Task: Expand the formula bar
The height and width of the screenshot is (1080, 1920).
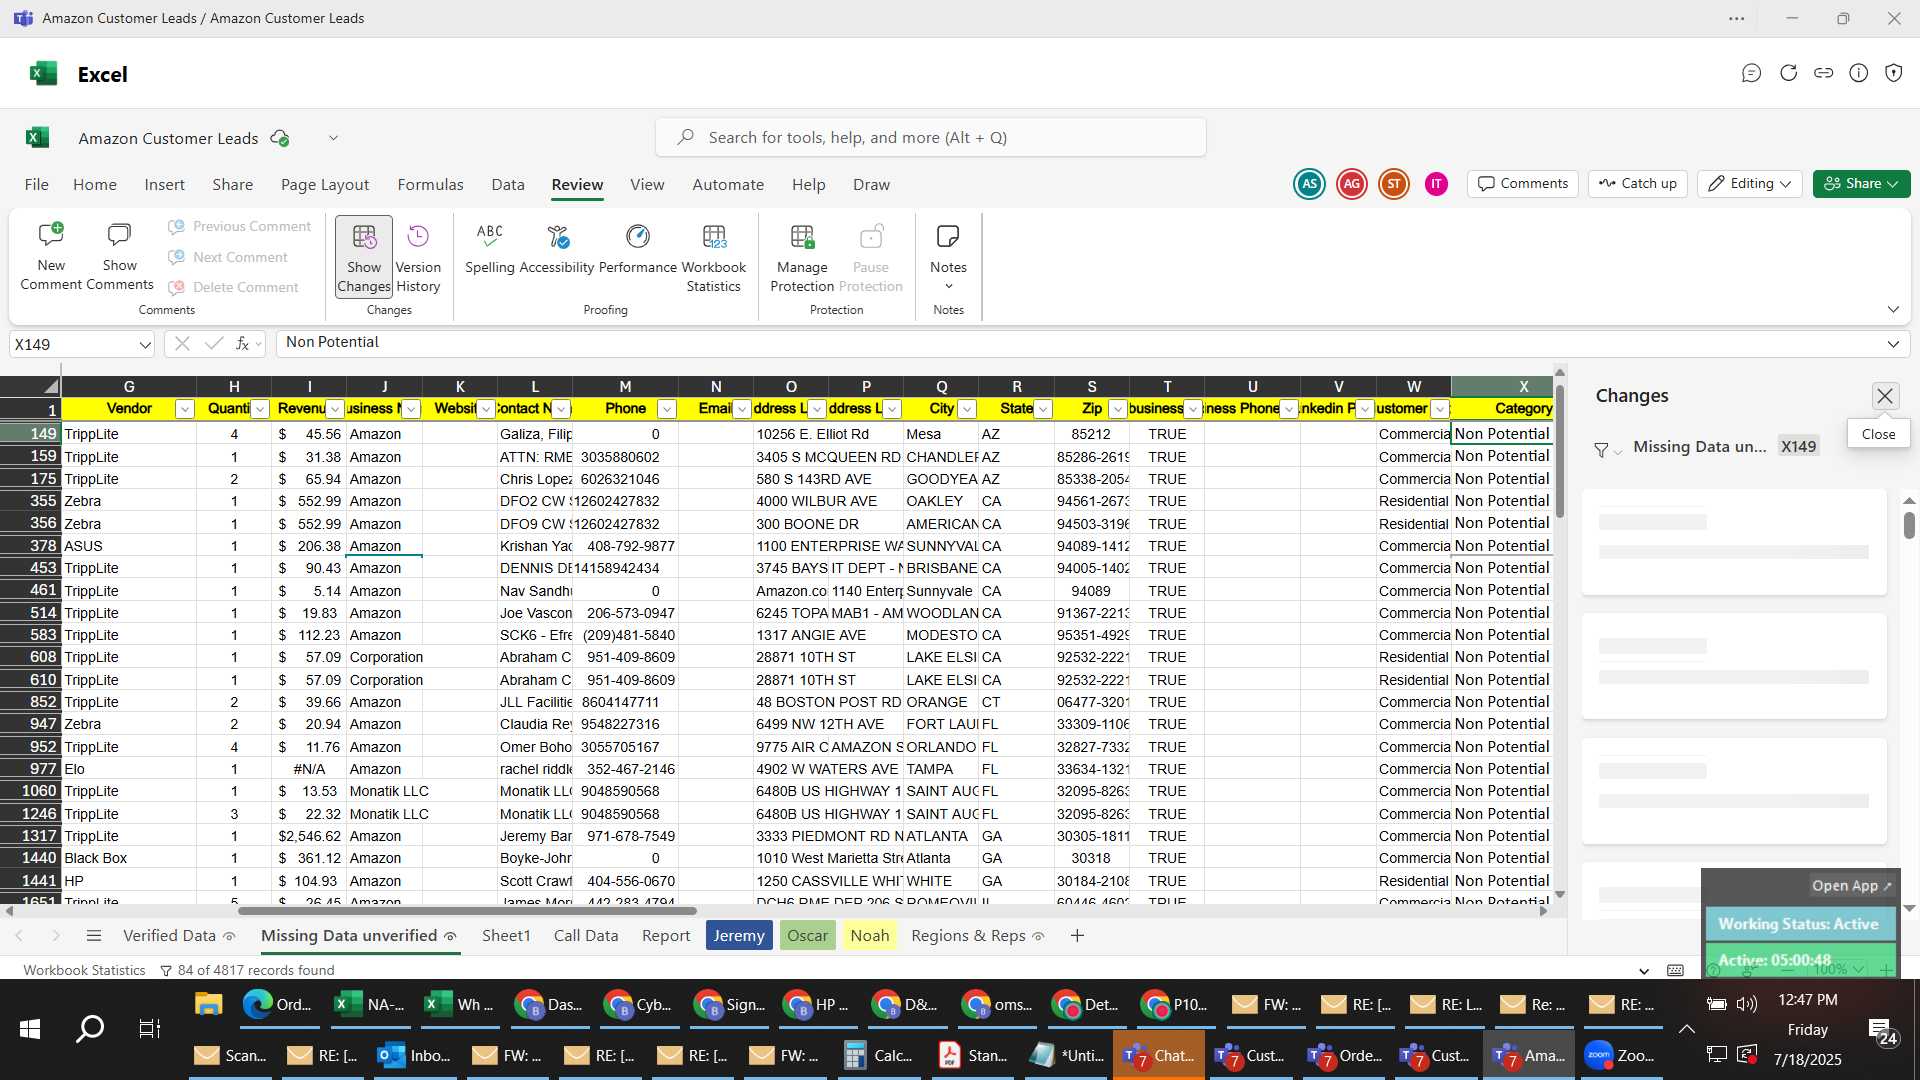Action: pos(1893,344)
